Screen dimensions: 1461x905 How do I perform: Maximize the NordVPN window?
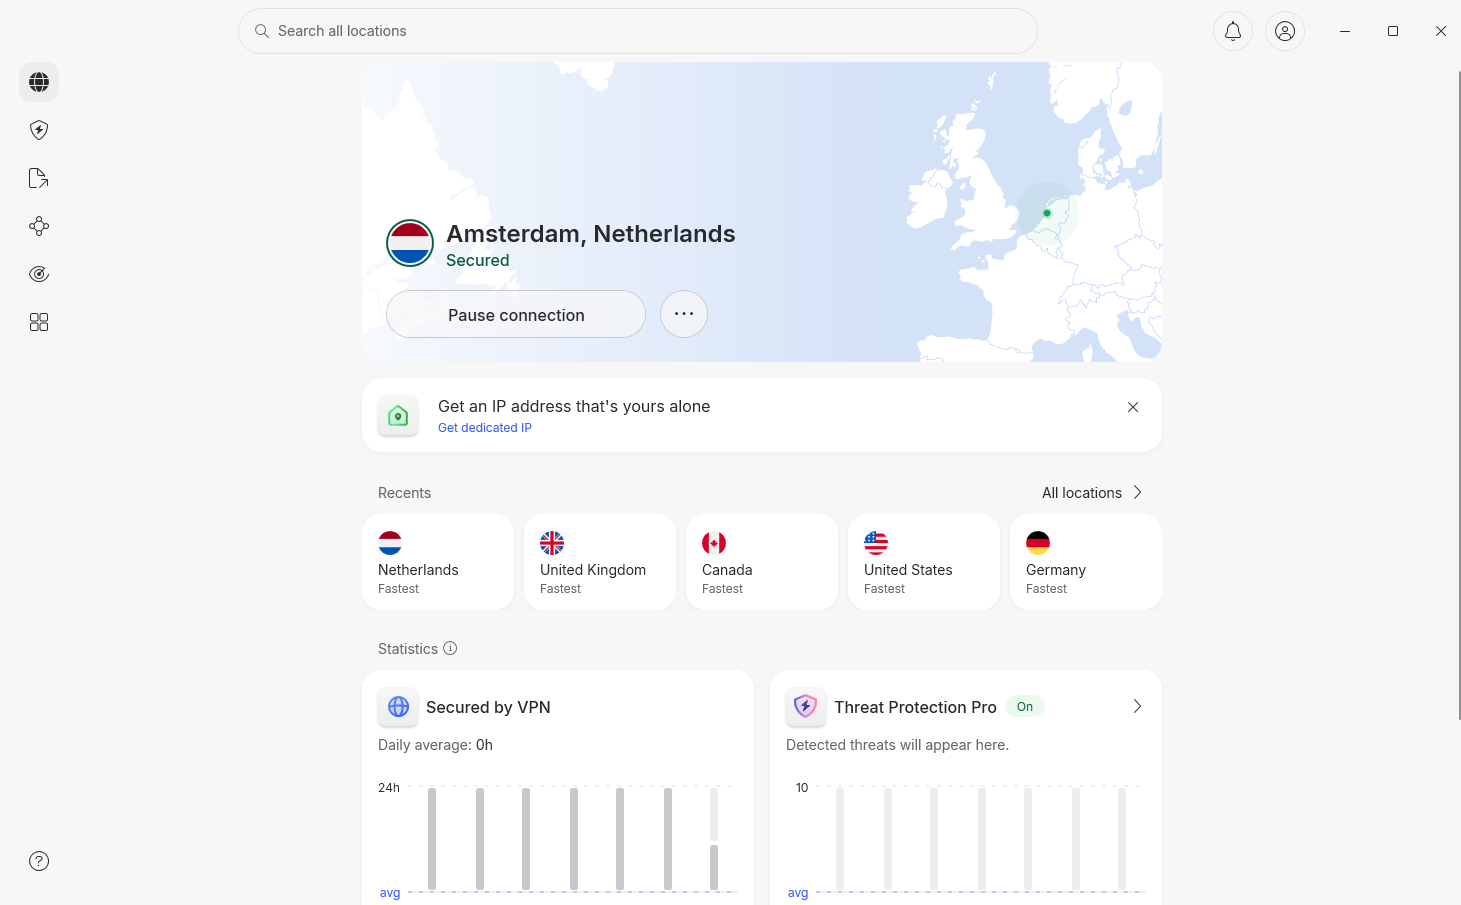click(1393, 31)
